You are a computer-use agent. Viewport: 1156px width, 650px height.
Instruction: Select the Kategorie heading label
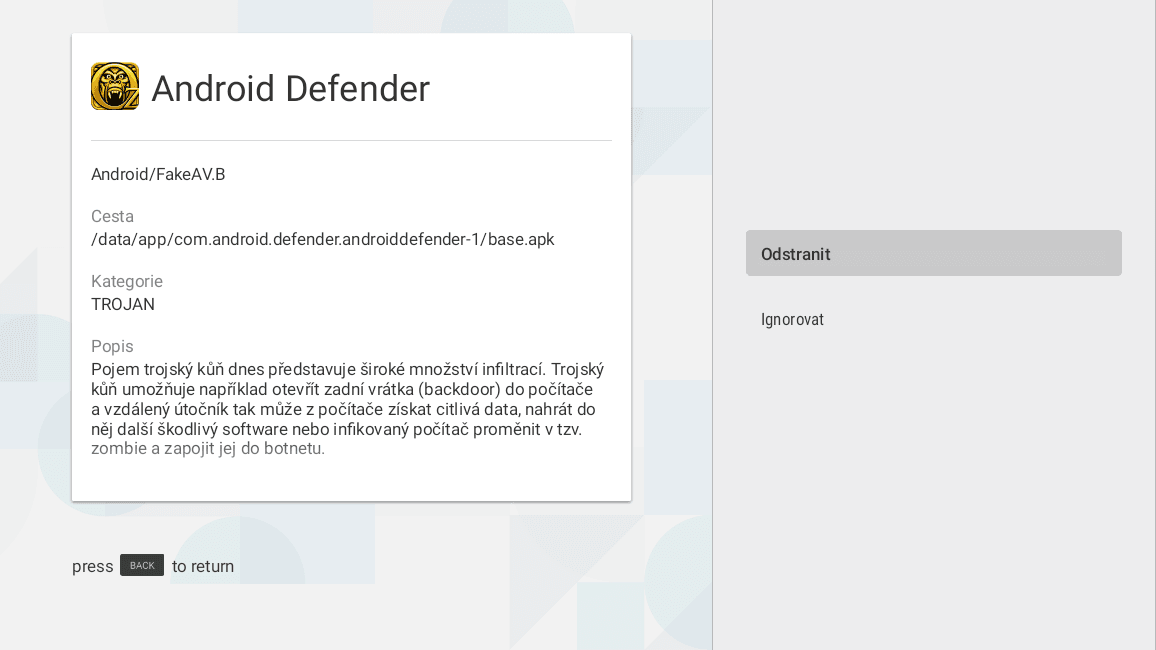click(127, 281)
